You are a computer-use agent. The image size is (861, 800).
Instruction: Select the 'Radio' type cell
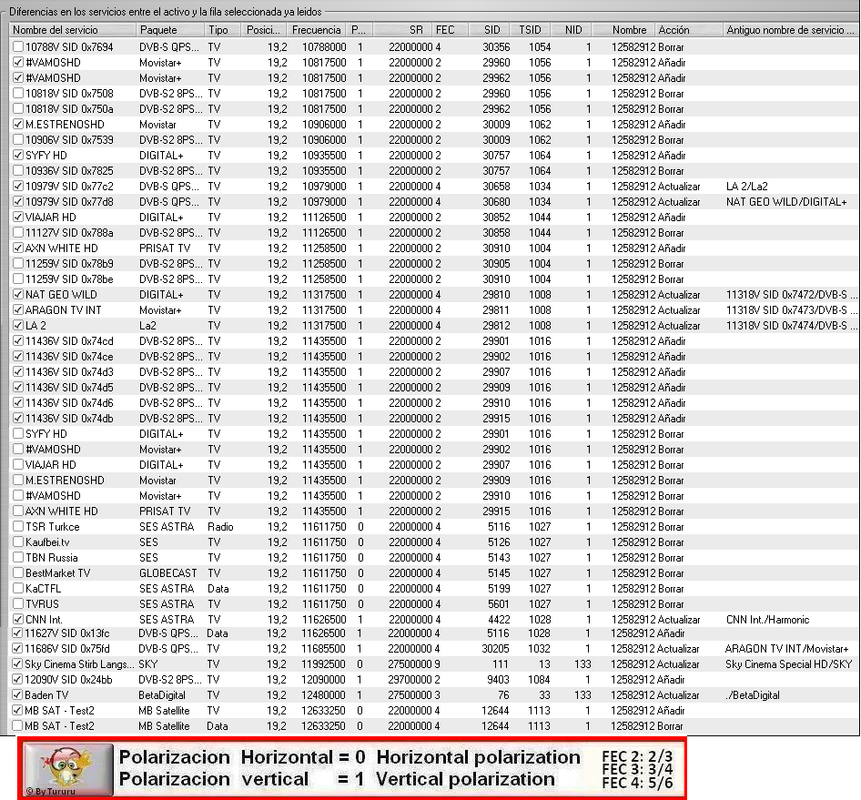220,527
